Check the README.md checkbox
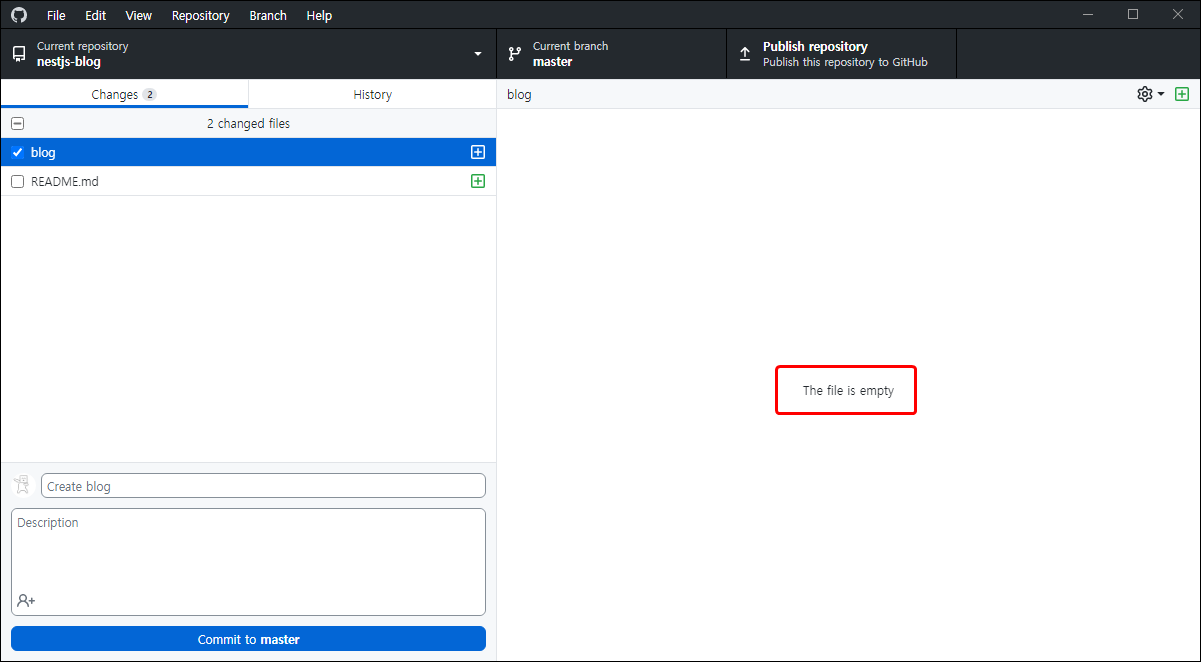Image resolution: width=1201 pixels, height=662 pixels. coord(17,181)
